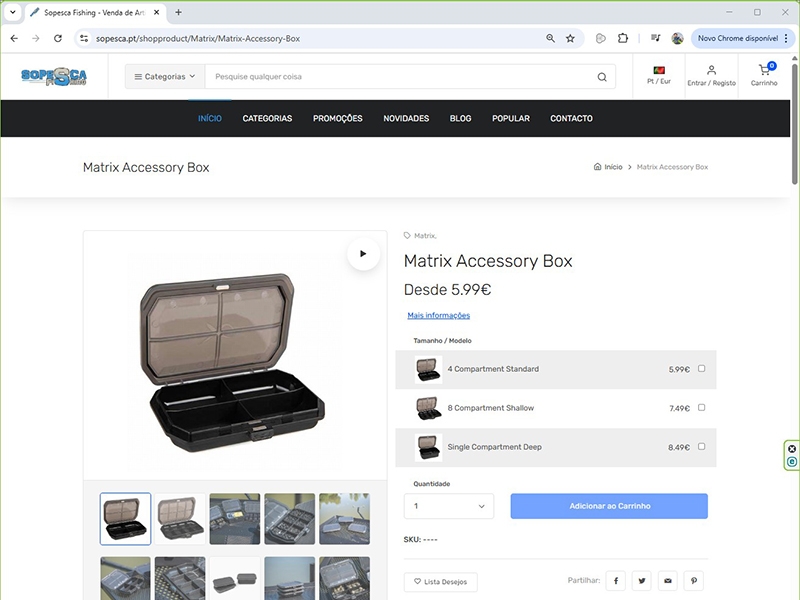Image resolution: width=800 pixels, height=600 pixels.
Task: Click the zoom magnifier icon in address bar
Action: (551, 38)
